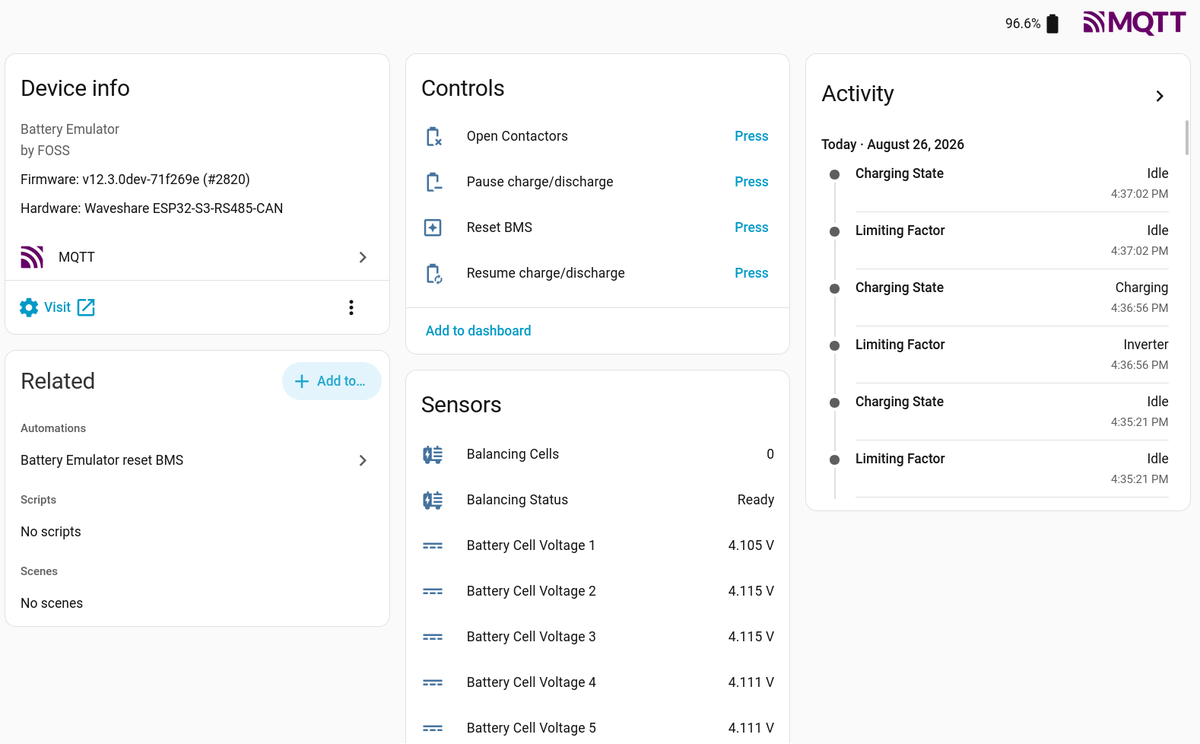
Task: Click the battery level icon at top
Action: 1052,24
